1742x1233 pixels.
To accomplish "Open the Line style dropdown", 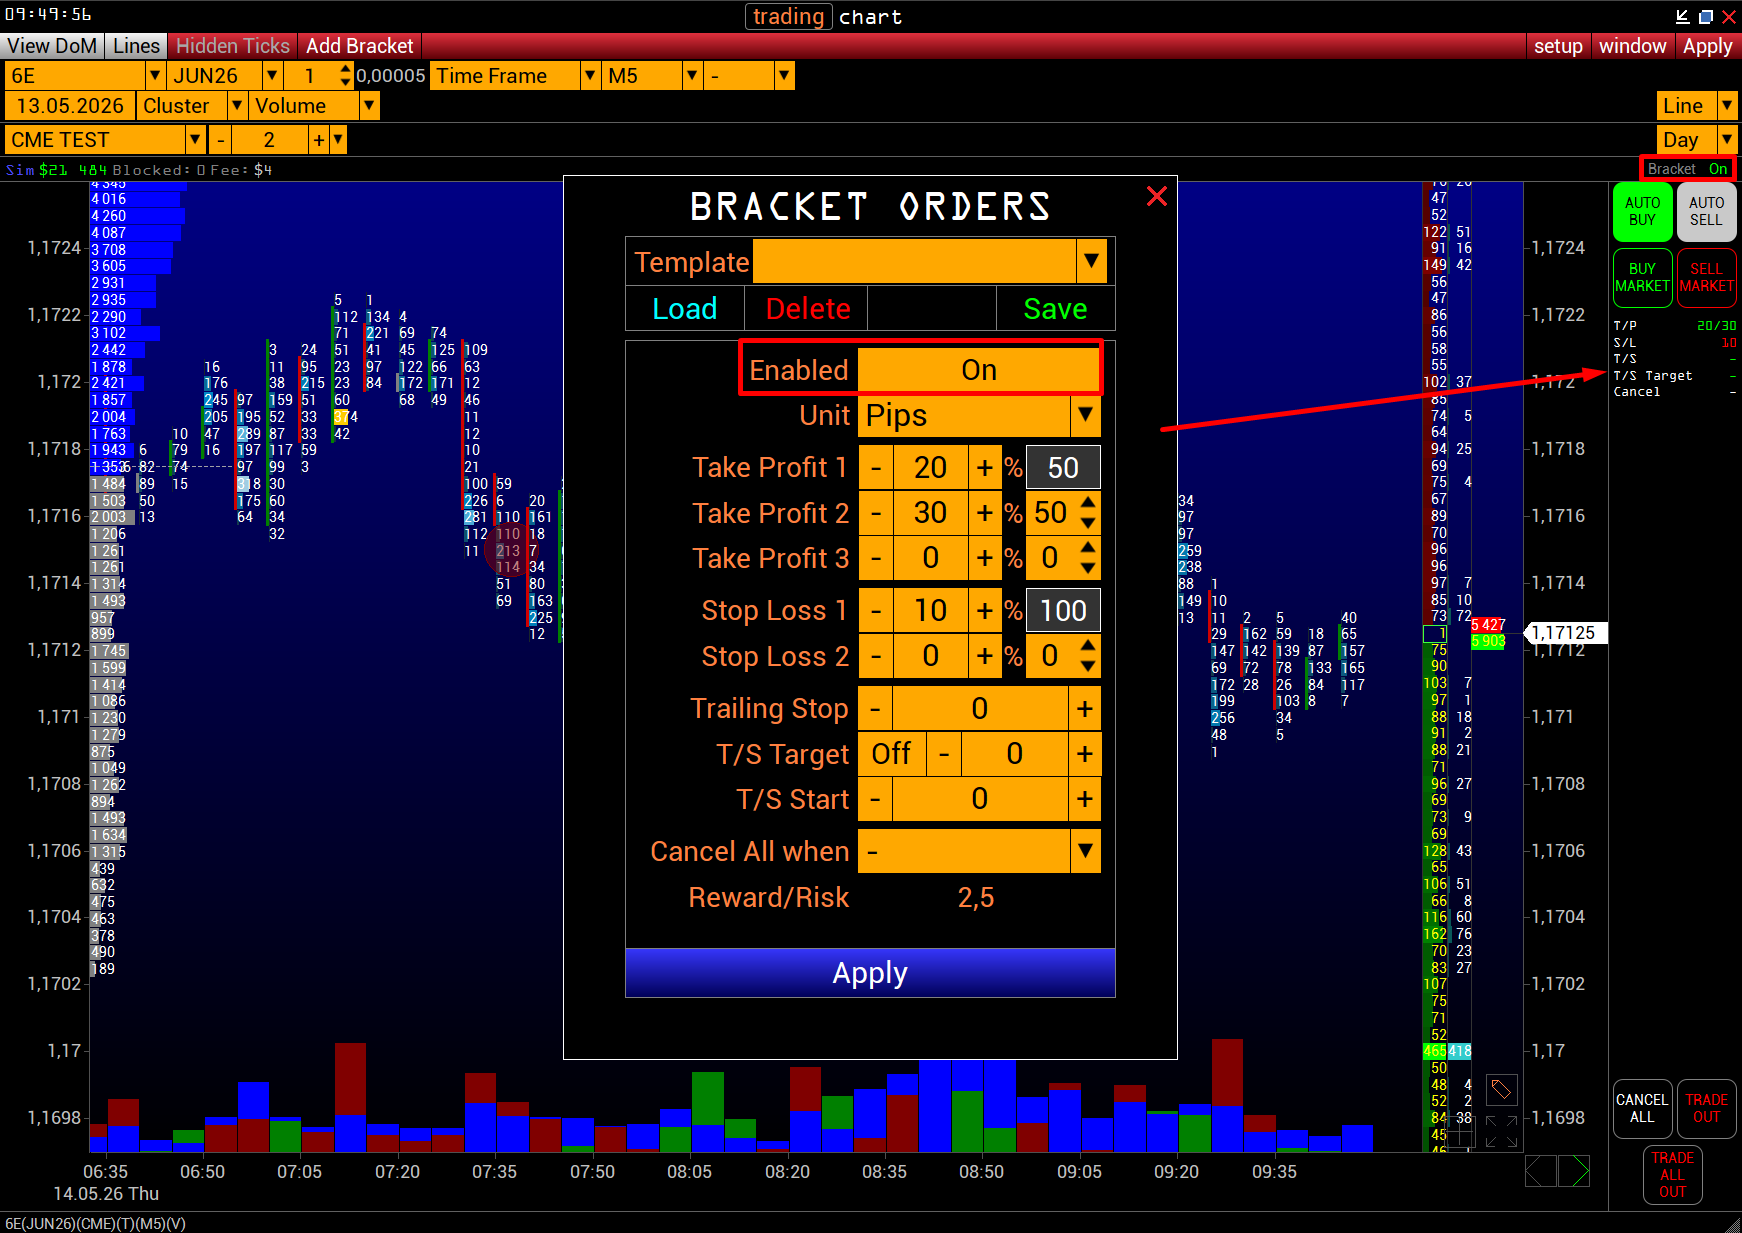I will click(x=1727, y=106).
